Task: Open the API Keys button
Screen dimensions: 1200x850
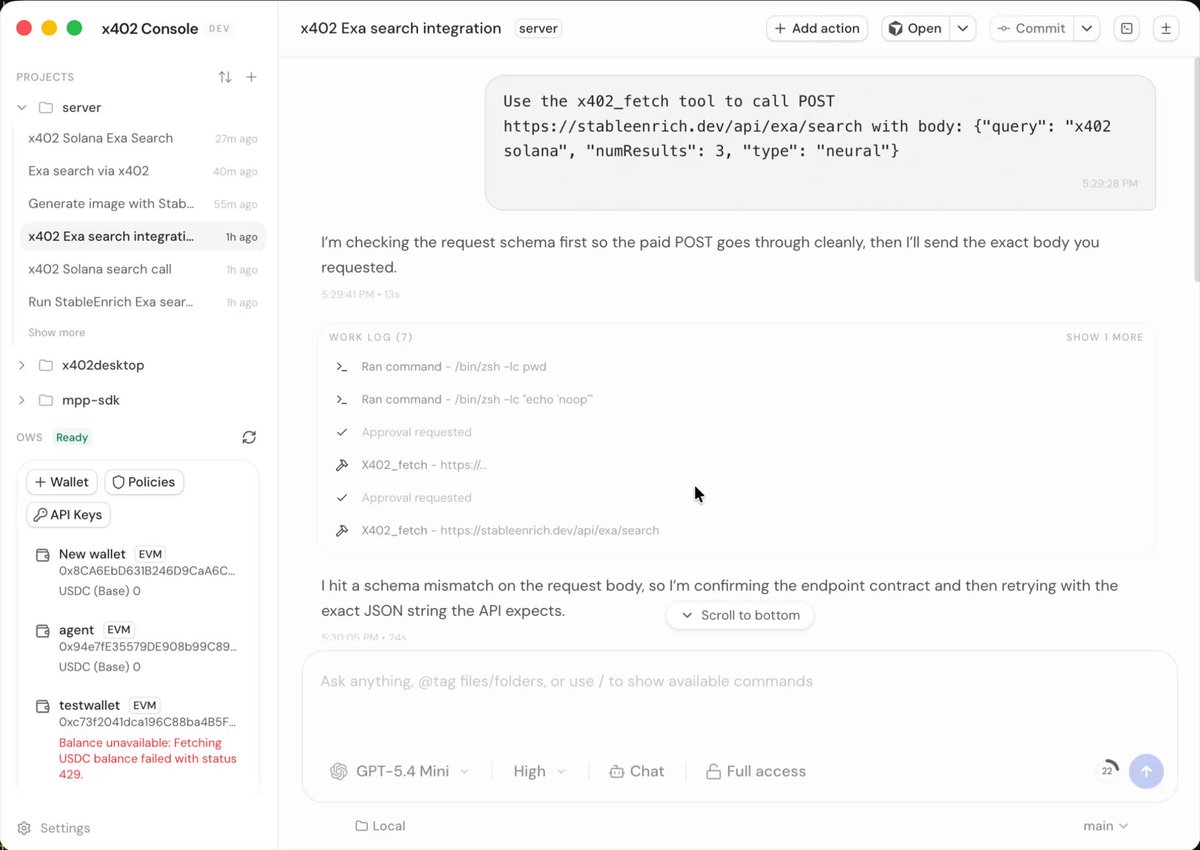Action: pos(68,515)
